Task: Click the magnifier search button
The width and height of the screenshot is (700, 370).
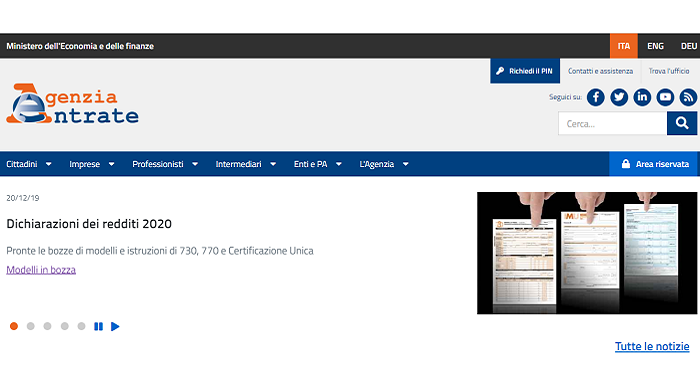Action: tap(682, 123)
